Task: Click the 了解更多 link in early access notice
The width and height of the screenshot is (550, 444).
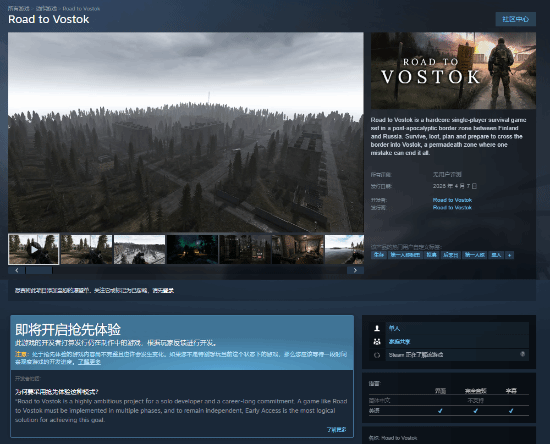Action: click(x=89, y=362)
